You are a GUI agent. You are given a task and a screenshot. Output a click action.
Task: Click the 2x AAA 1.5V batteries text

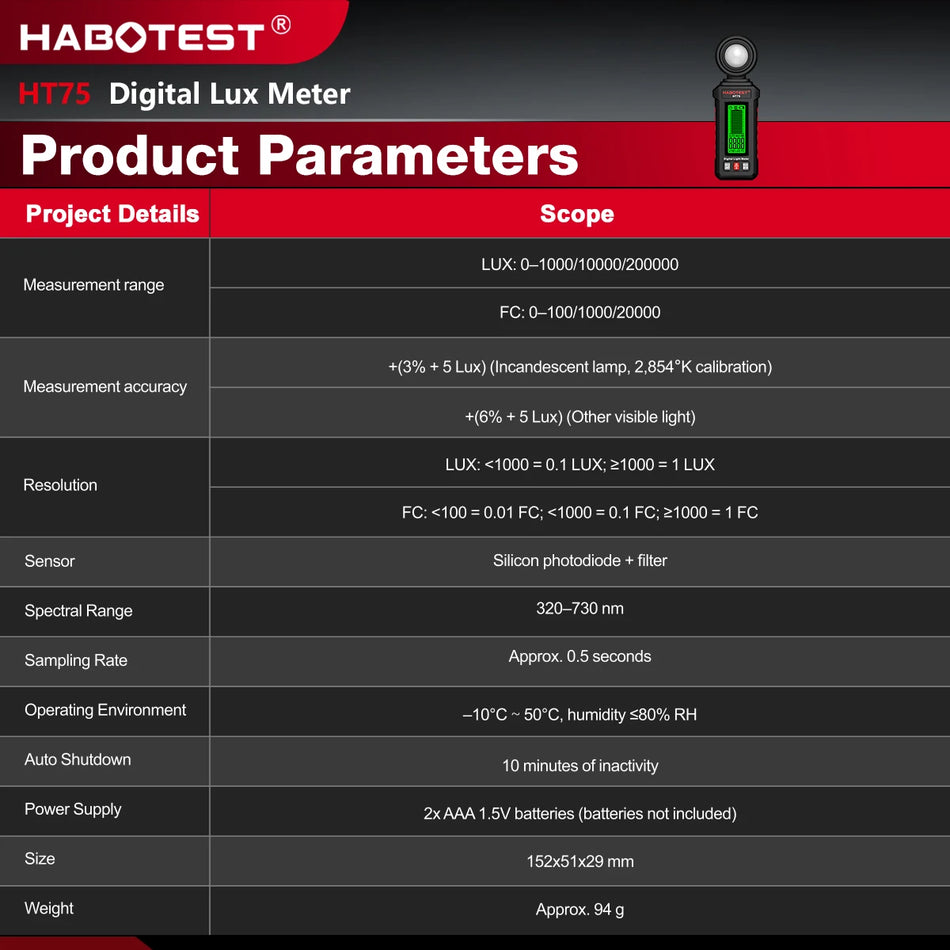coord(580,814)
